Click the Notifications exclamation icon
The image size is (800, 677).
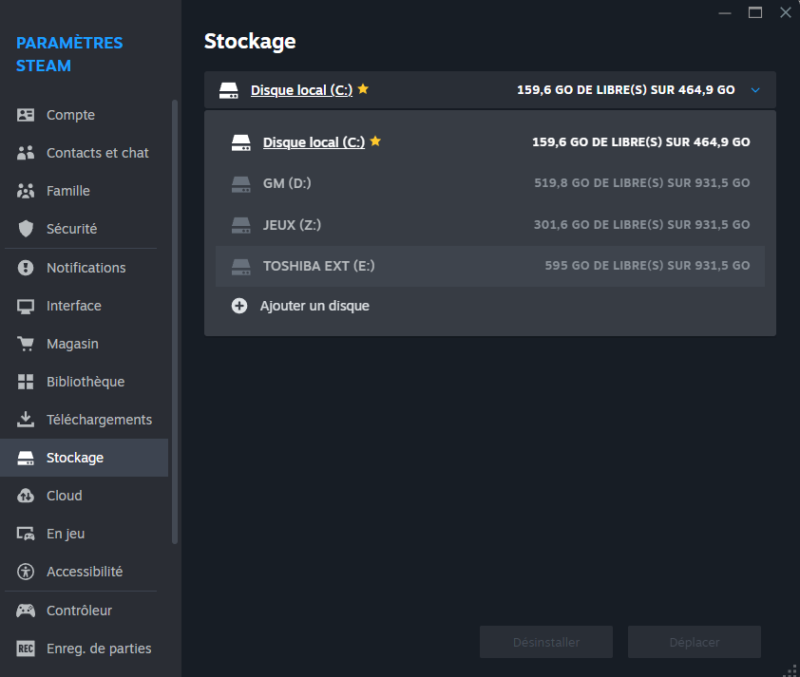pyautogui.click(x=26, y=268)
